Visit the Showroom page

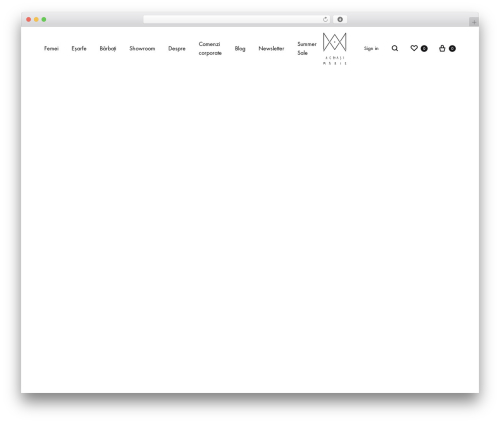(x=142, y=48)
